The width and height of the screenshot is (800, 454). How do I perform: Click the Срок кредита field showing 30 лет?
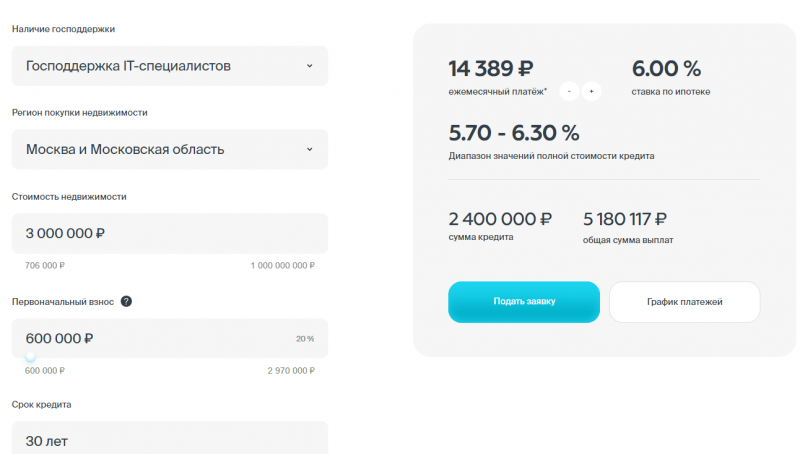pos(169,440)
